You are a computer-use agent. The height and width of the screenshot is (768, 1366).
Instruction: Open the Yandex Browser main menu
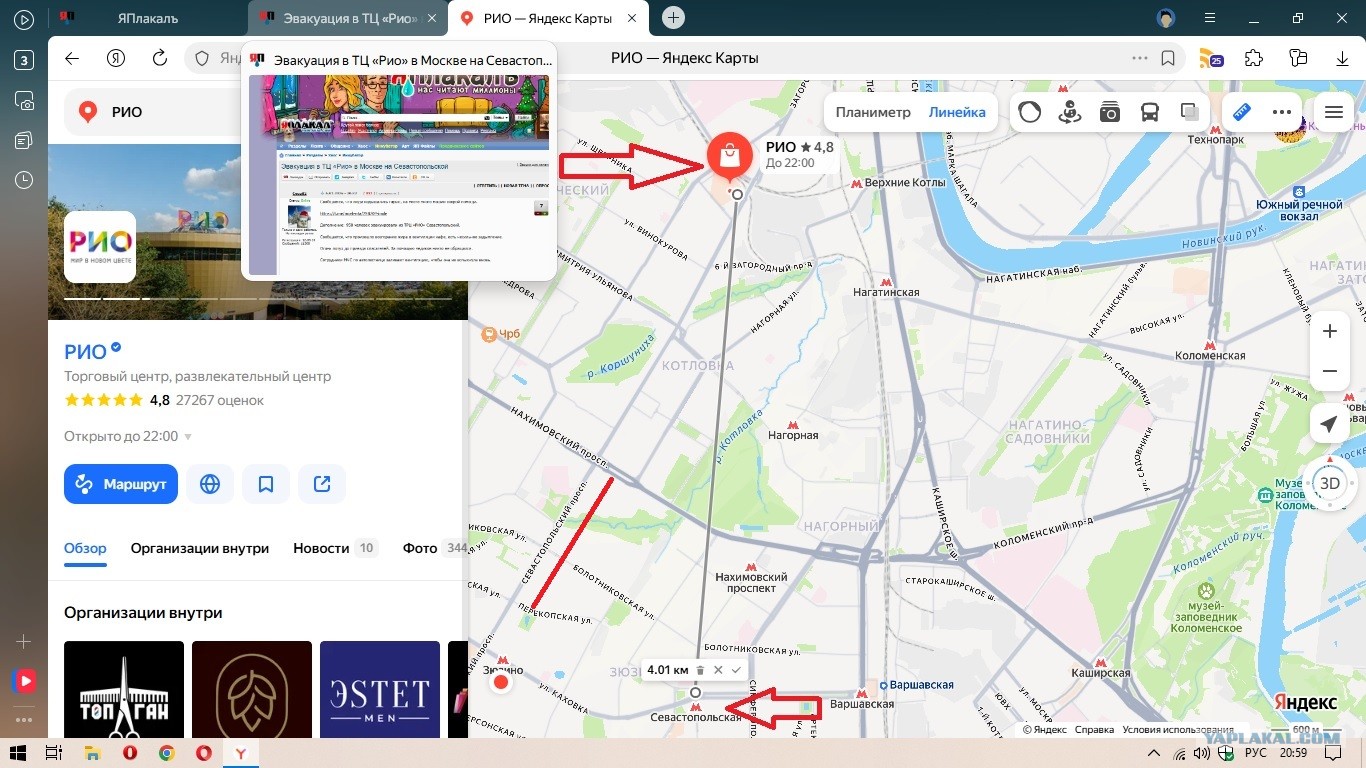point(1208,17)
